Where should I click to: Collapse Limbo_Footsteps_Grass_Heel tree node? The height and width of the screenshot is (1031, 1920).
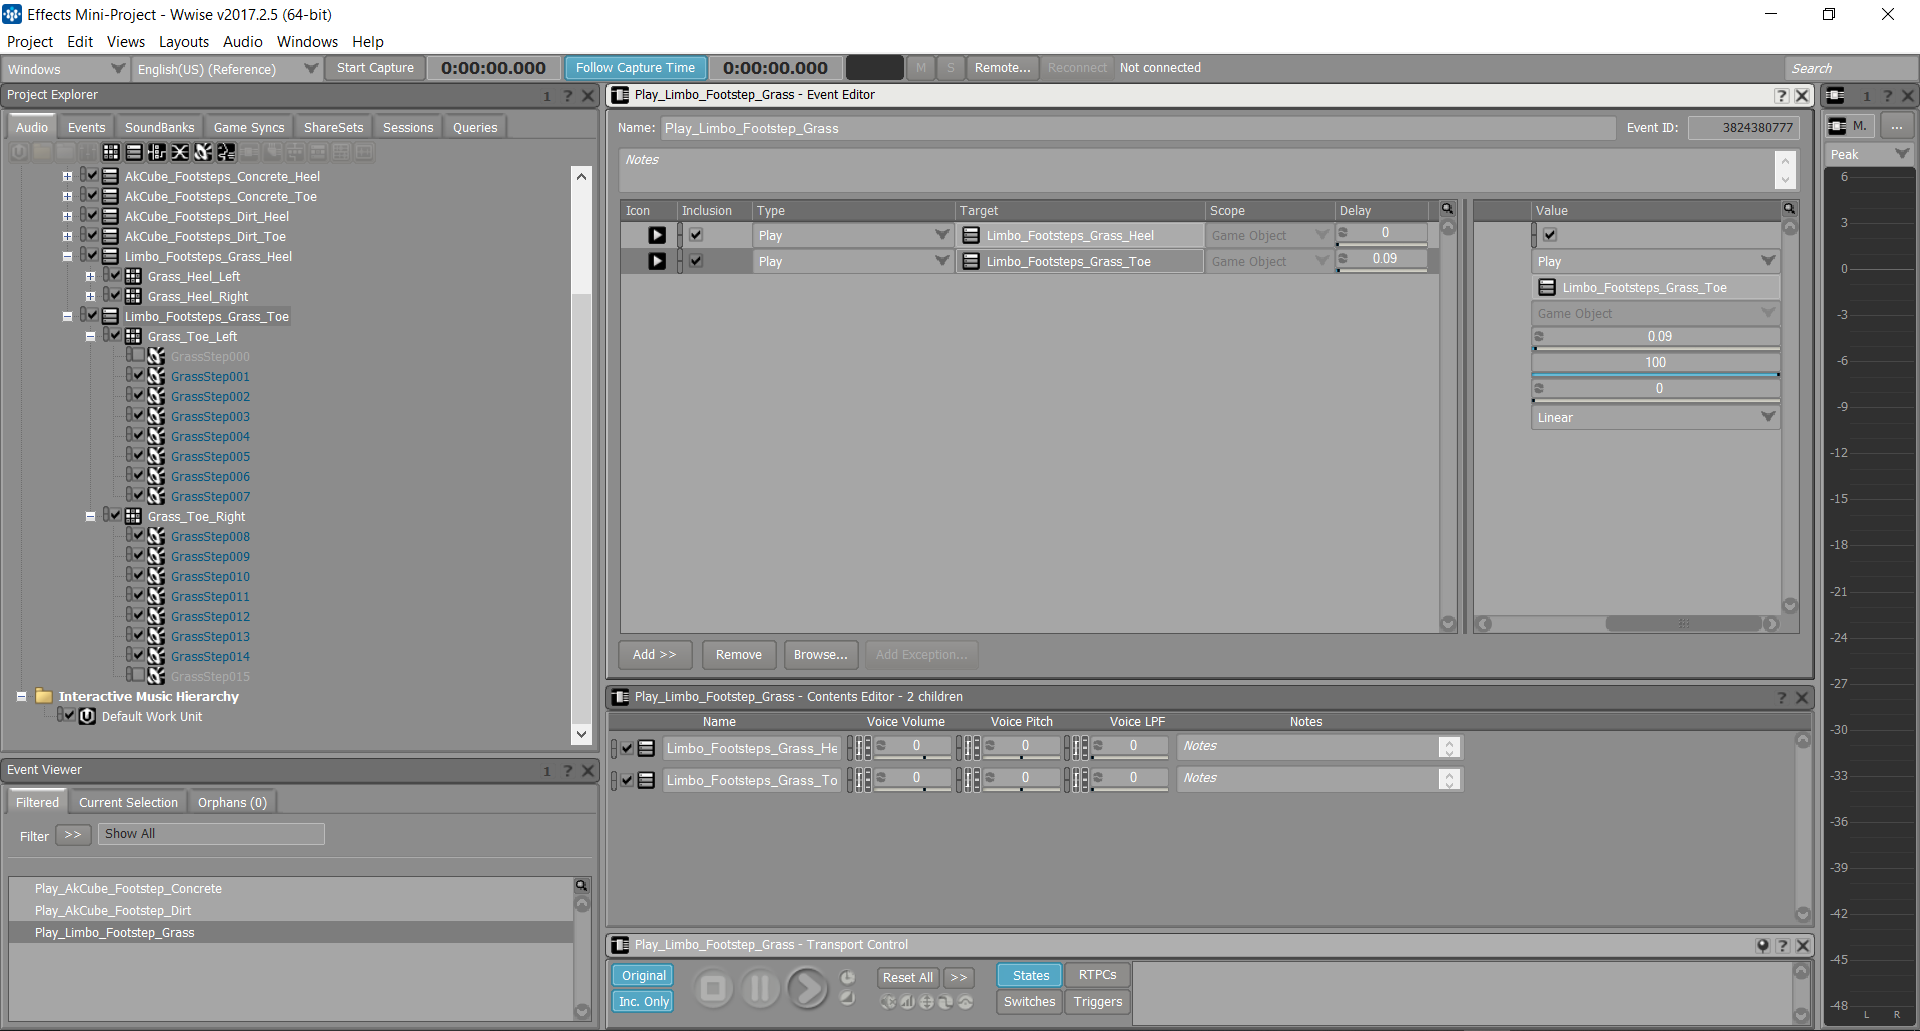[67, 256]
